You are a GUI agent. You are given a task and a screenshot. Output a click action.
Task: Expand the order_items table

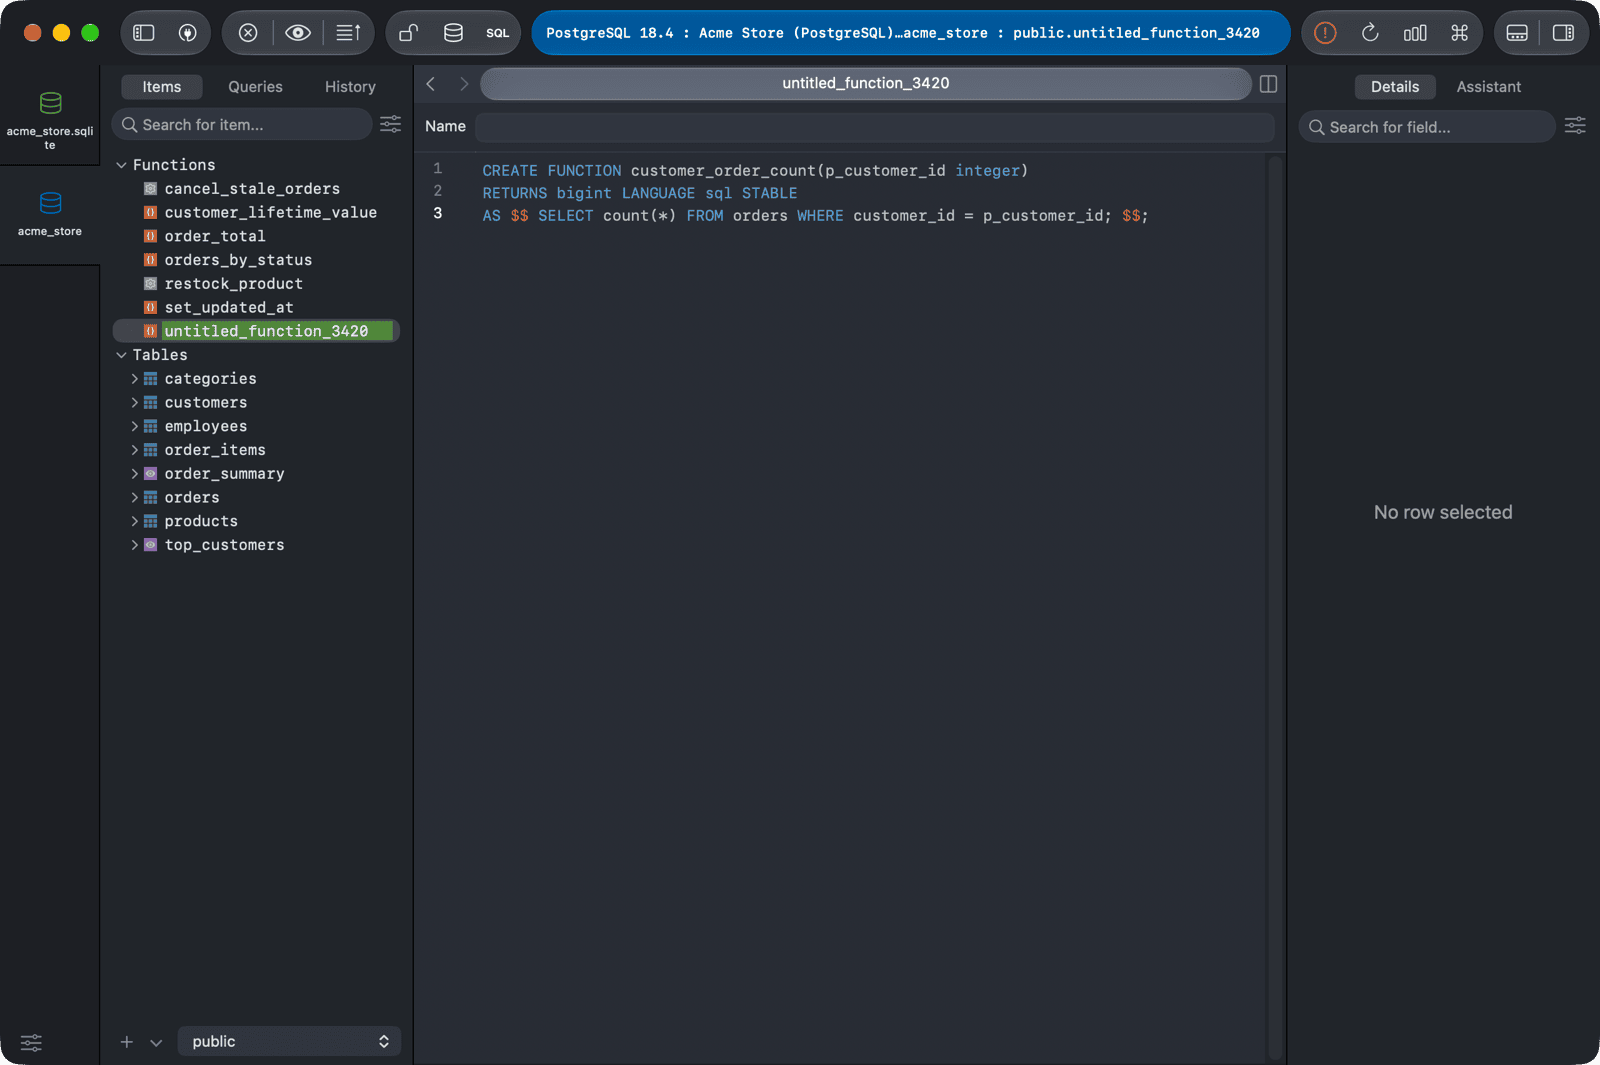[134, 450]
